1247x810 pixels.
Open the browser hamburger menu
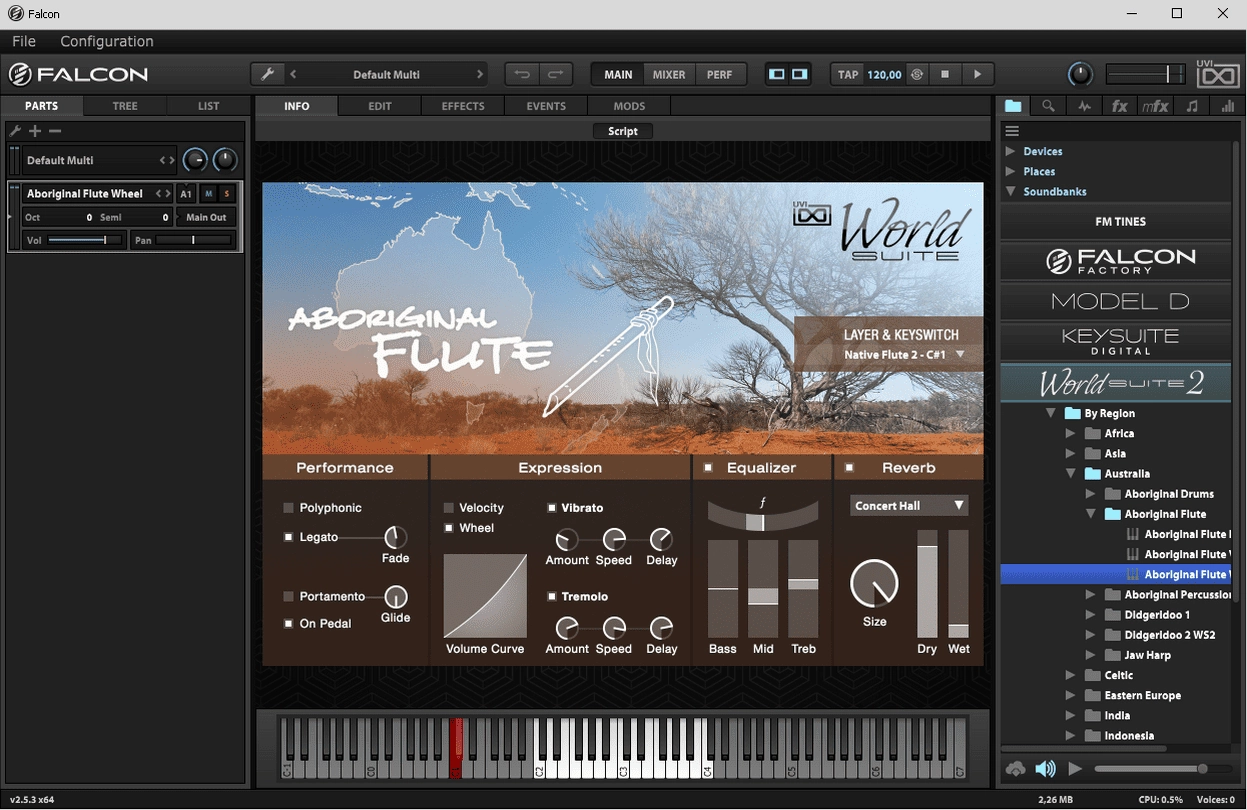coord(1012,131)
